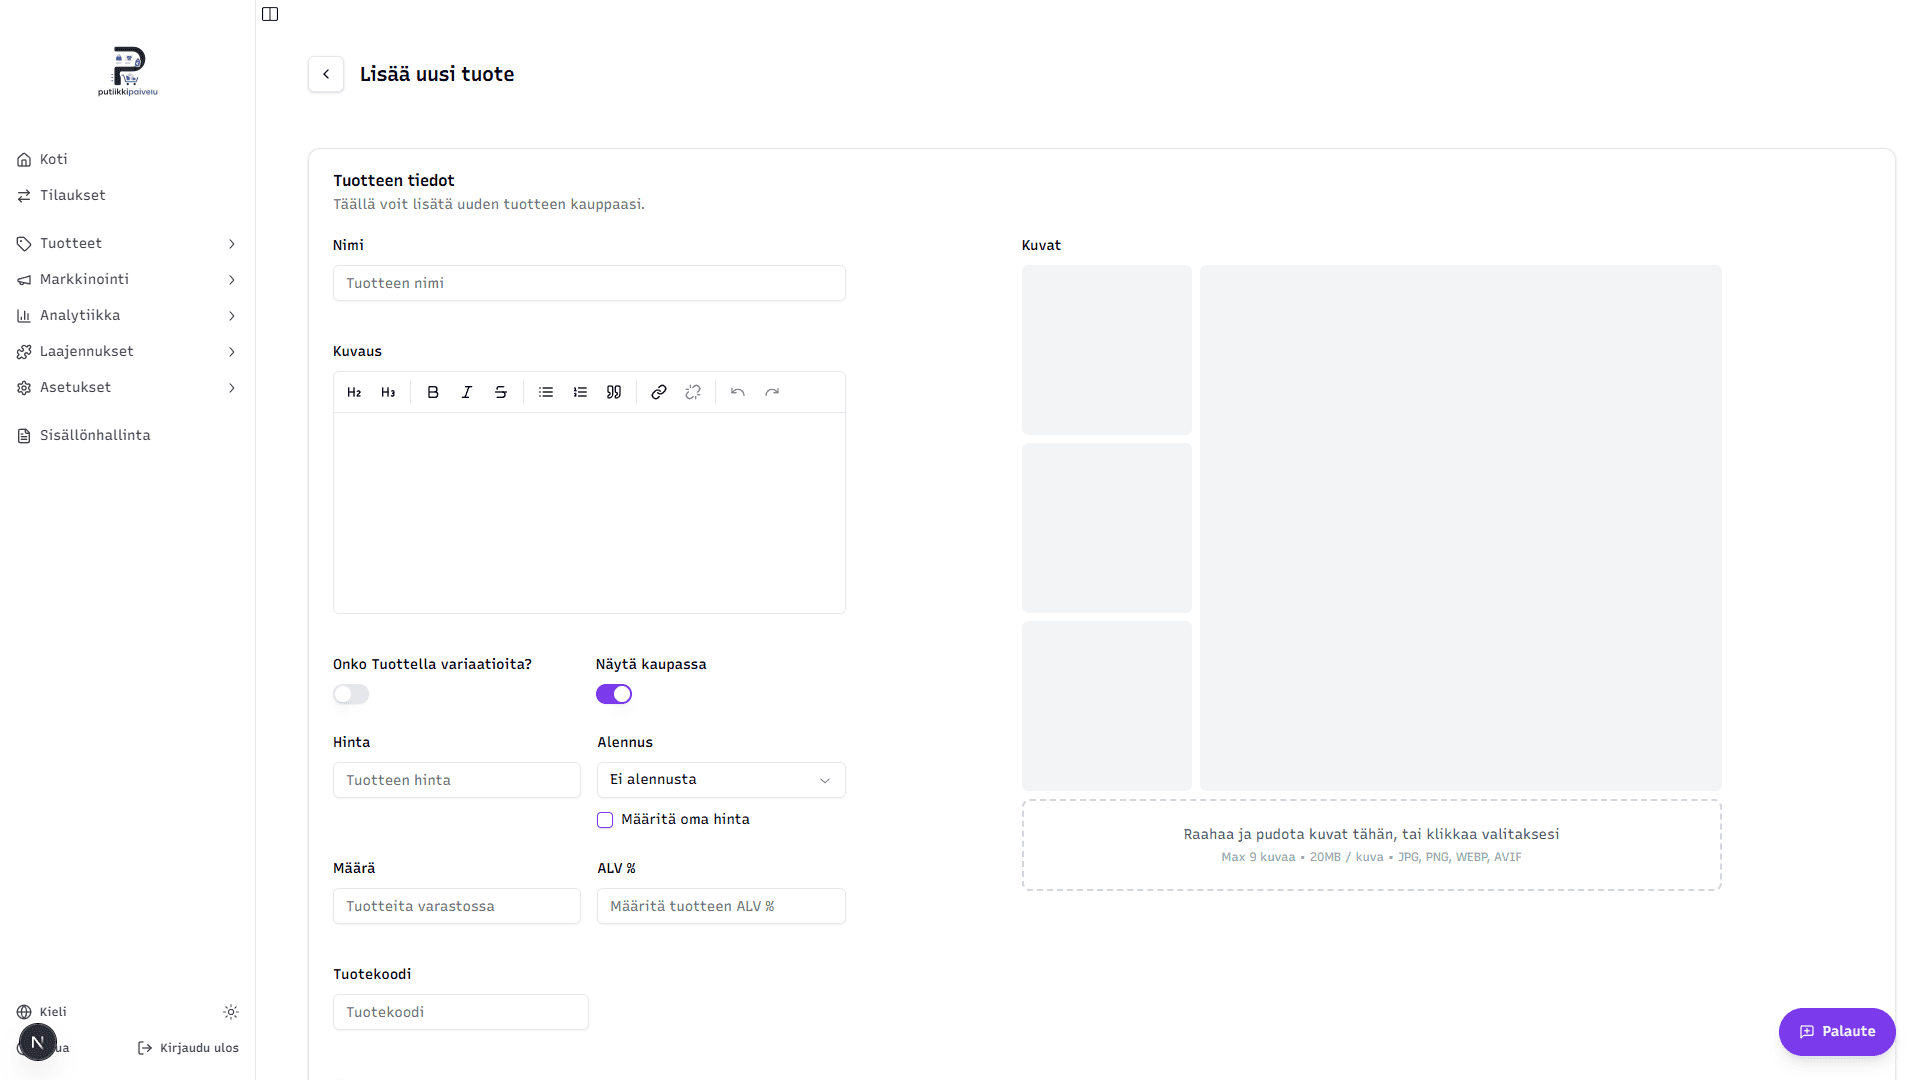Switch theme using the sun icon

[x=231, y=1012]
